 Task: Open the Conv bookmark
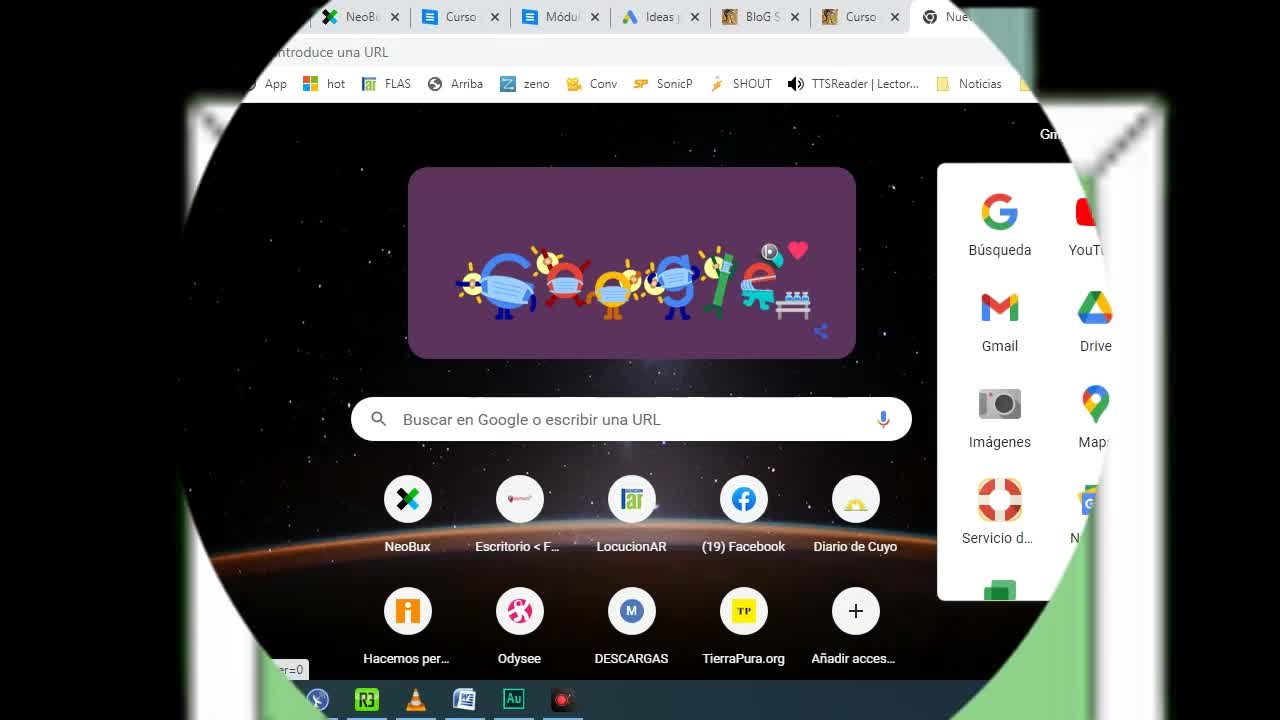click(x=592, y=84)
